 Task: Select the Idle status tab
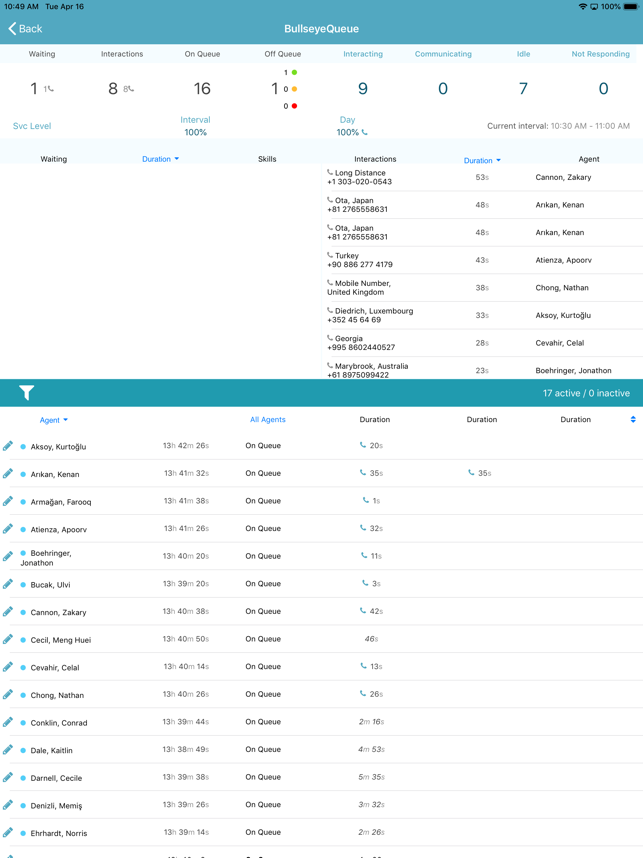[523, 54]
